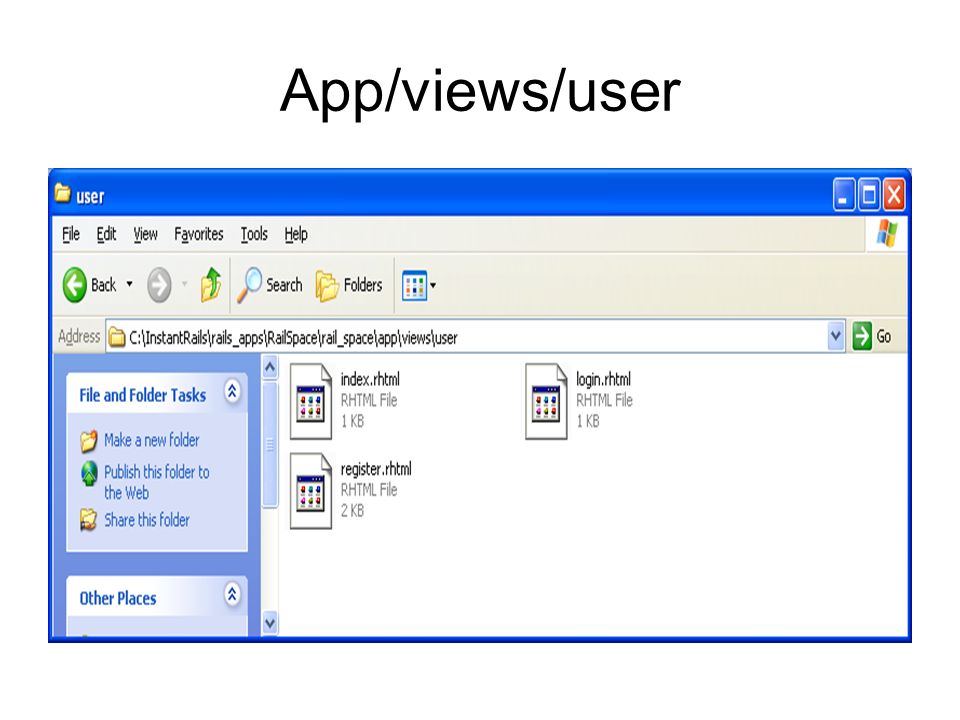
Task: Select the register.rhtml file name
Action: click(376, 470)
